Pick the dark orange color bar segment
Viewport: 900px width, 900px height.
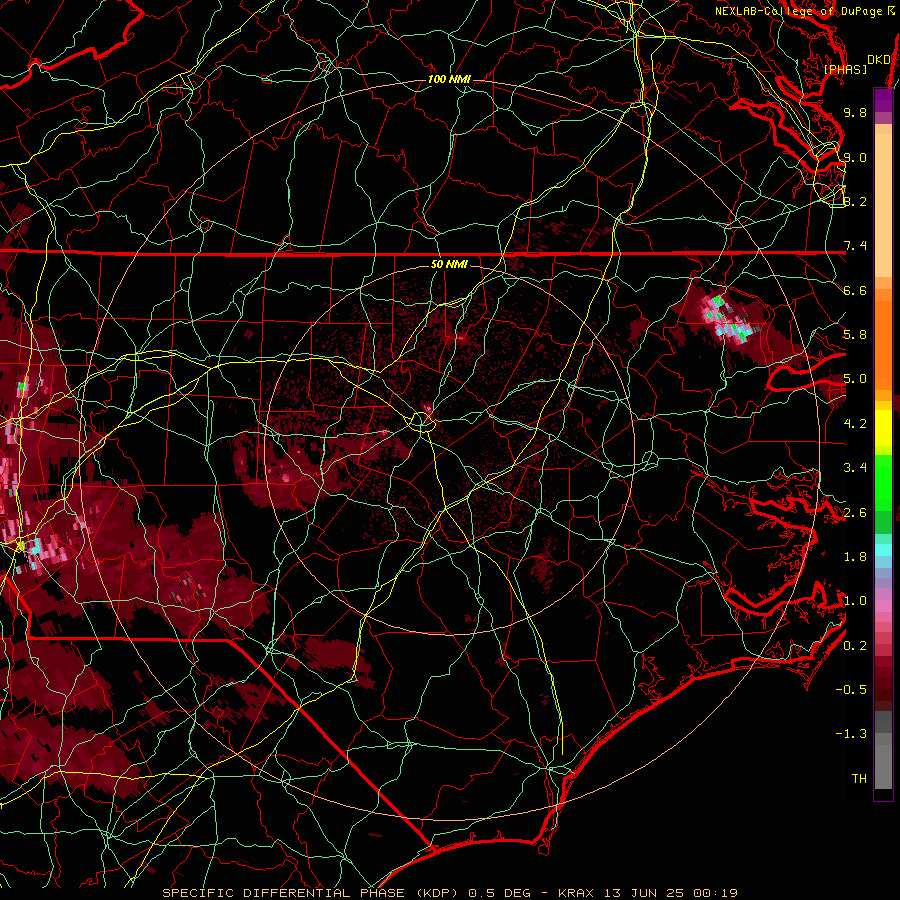coord(883,345)
